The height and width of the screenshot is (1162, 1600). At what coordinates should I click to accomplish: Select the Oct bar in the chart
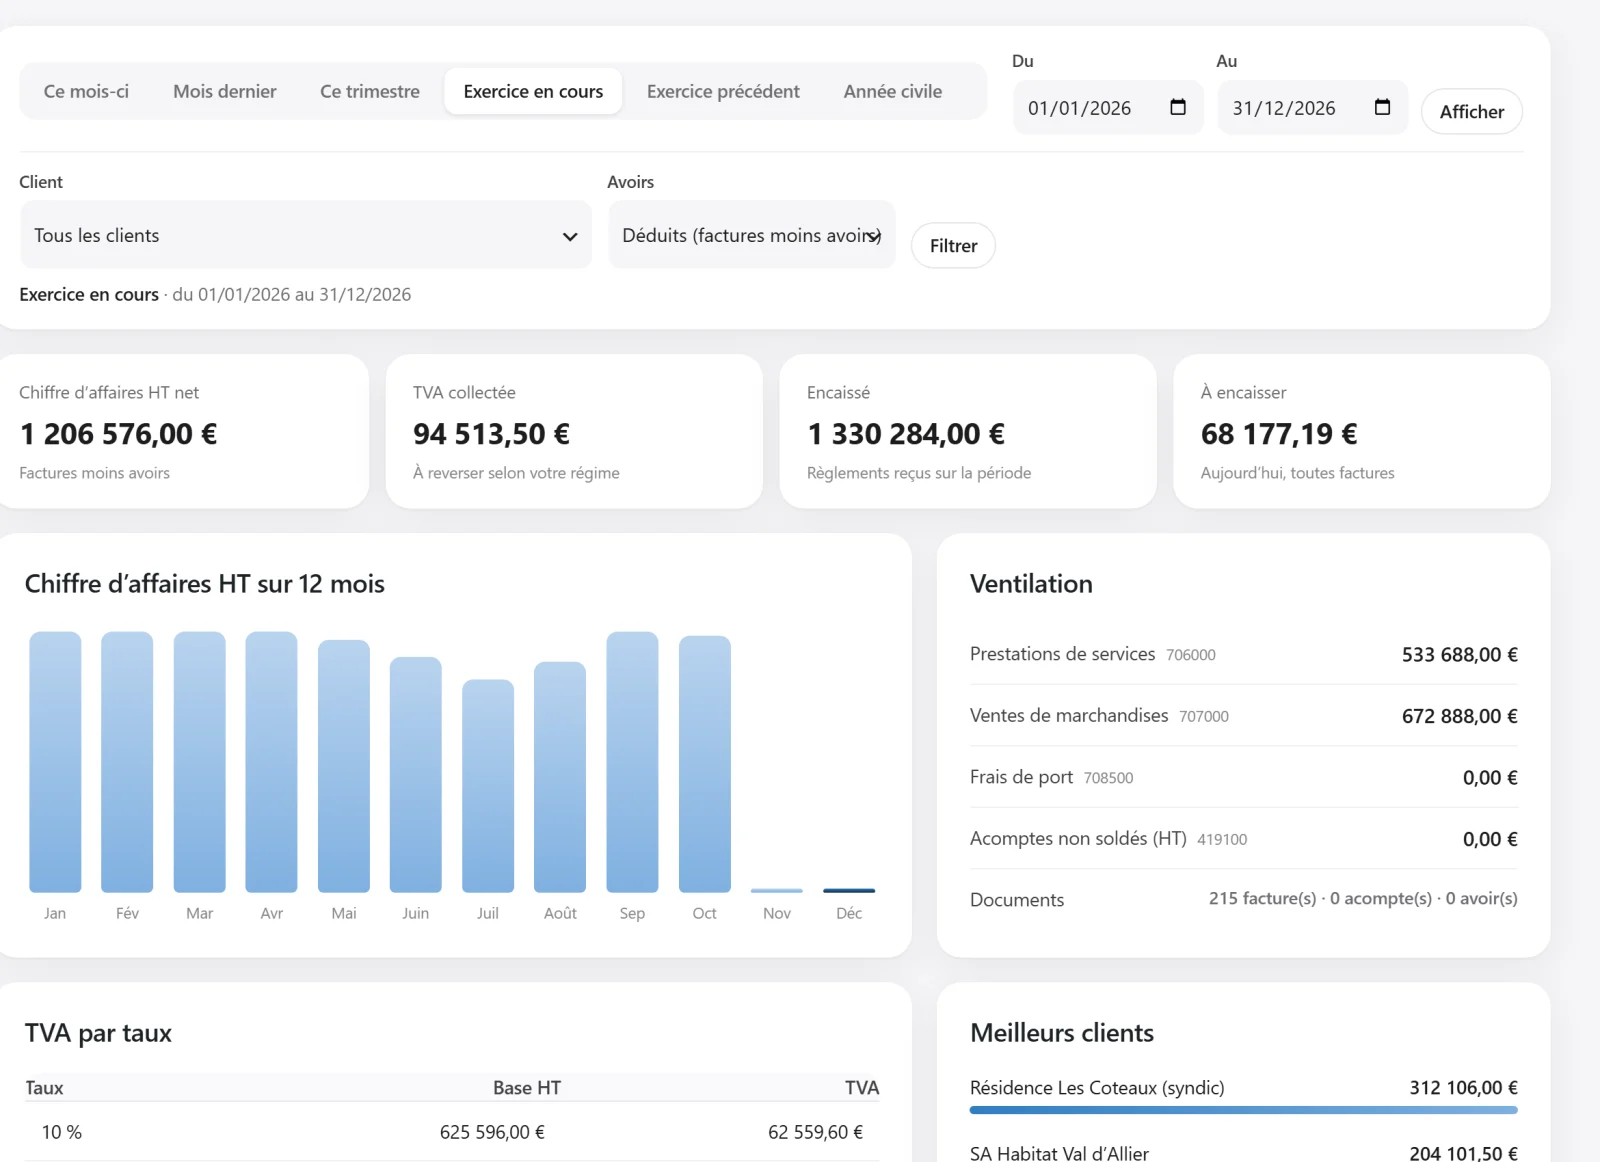[x=705, y=764]
